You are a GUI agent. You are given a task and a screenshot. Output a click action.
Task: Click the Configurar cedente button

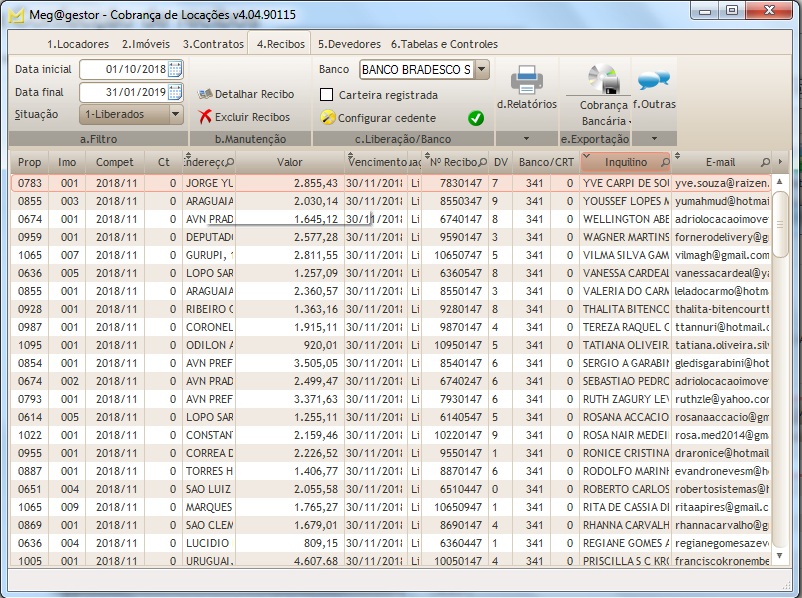click(379, 118)
